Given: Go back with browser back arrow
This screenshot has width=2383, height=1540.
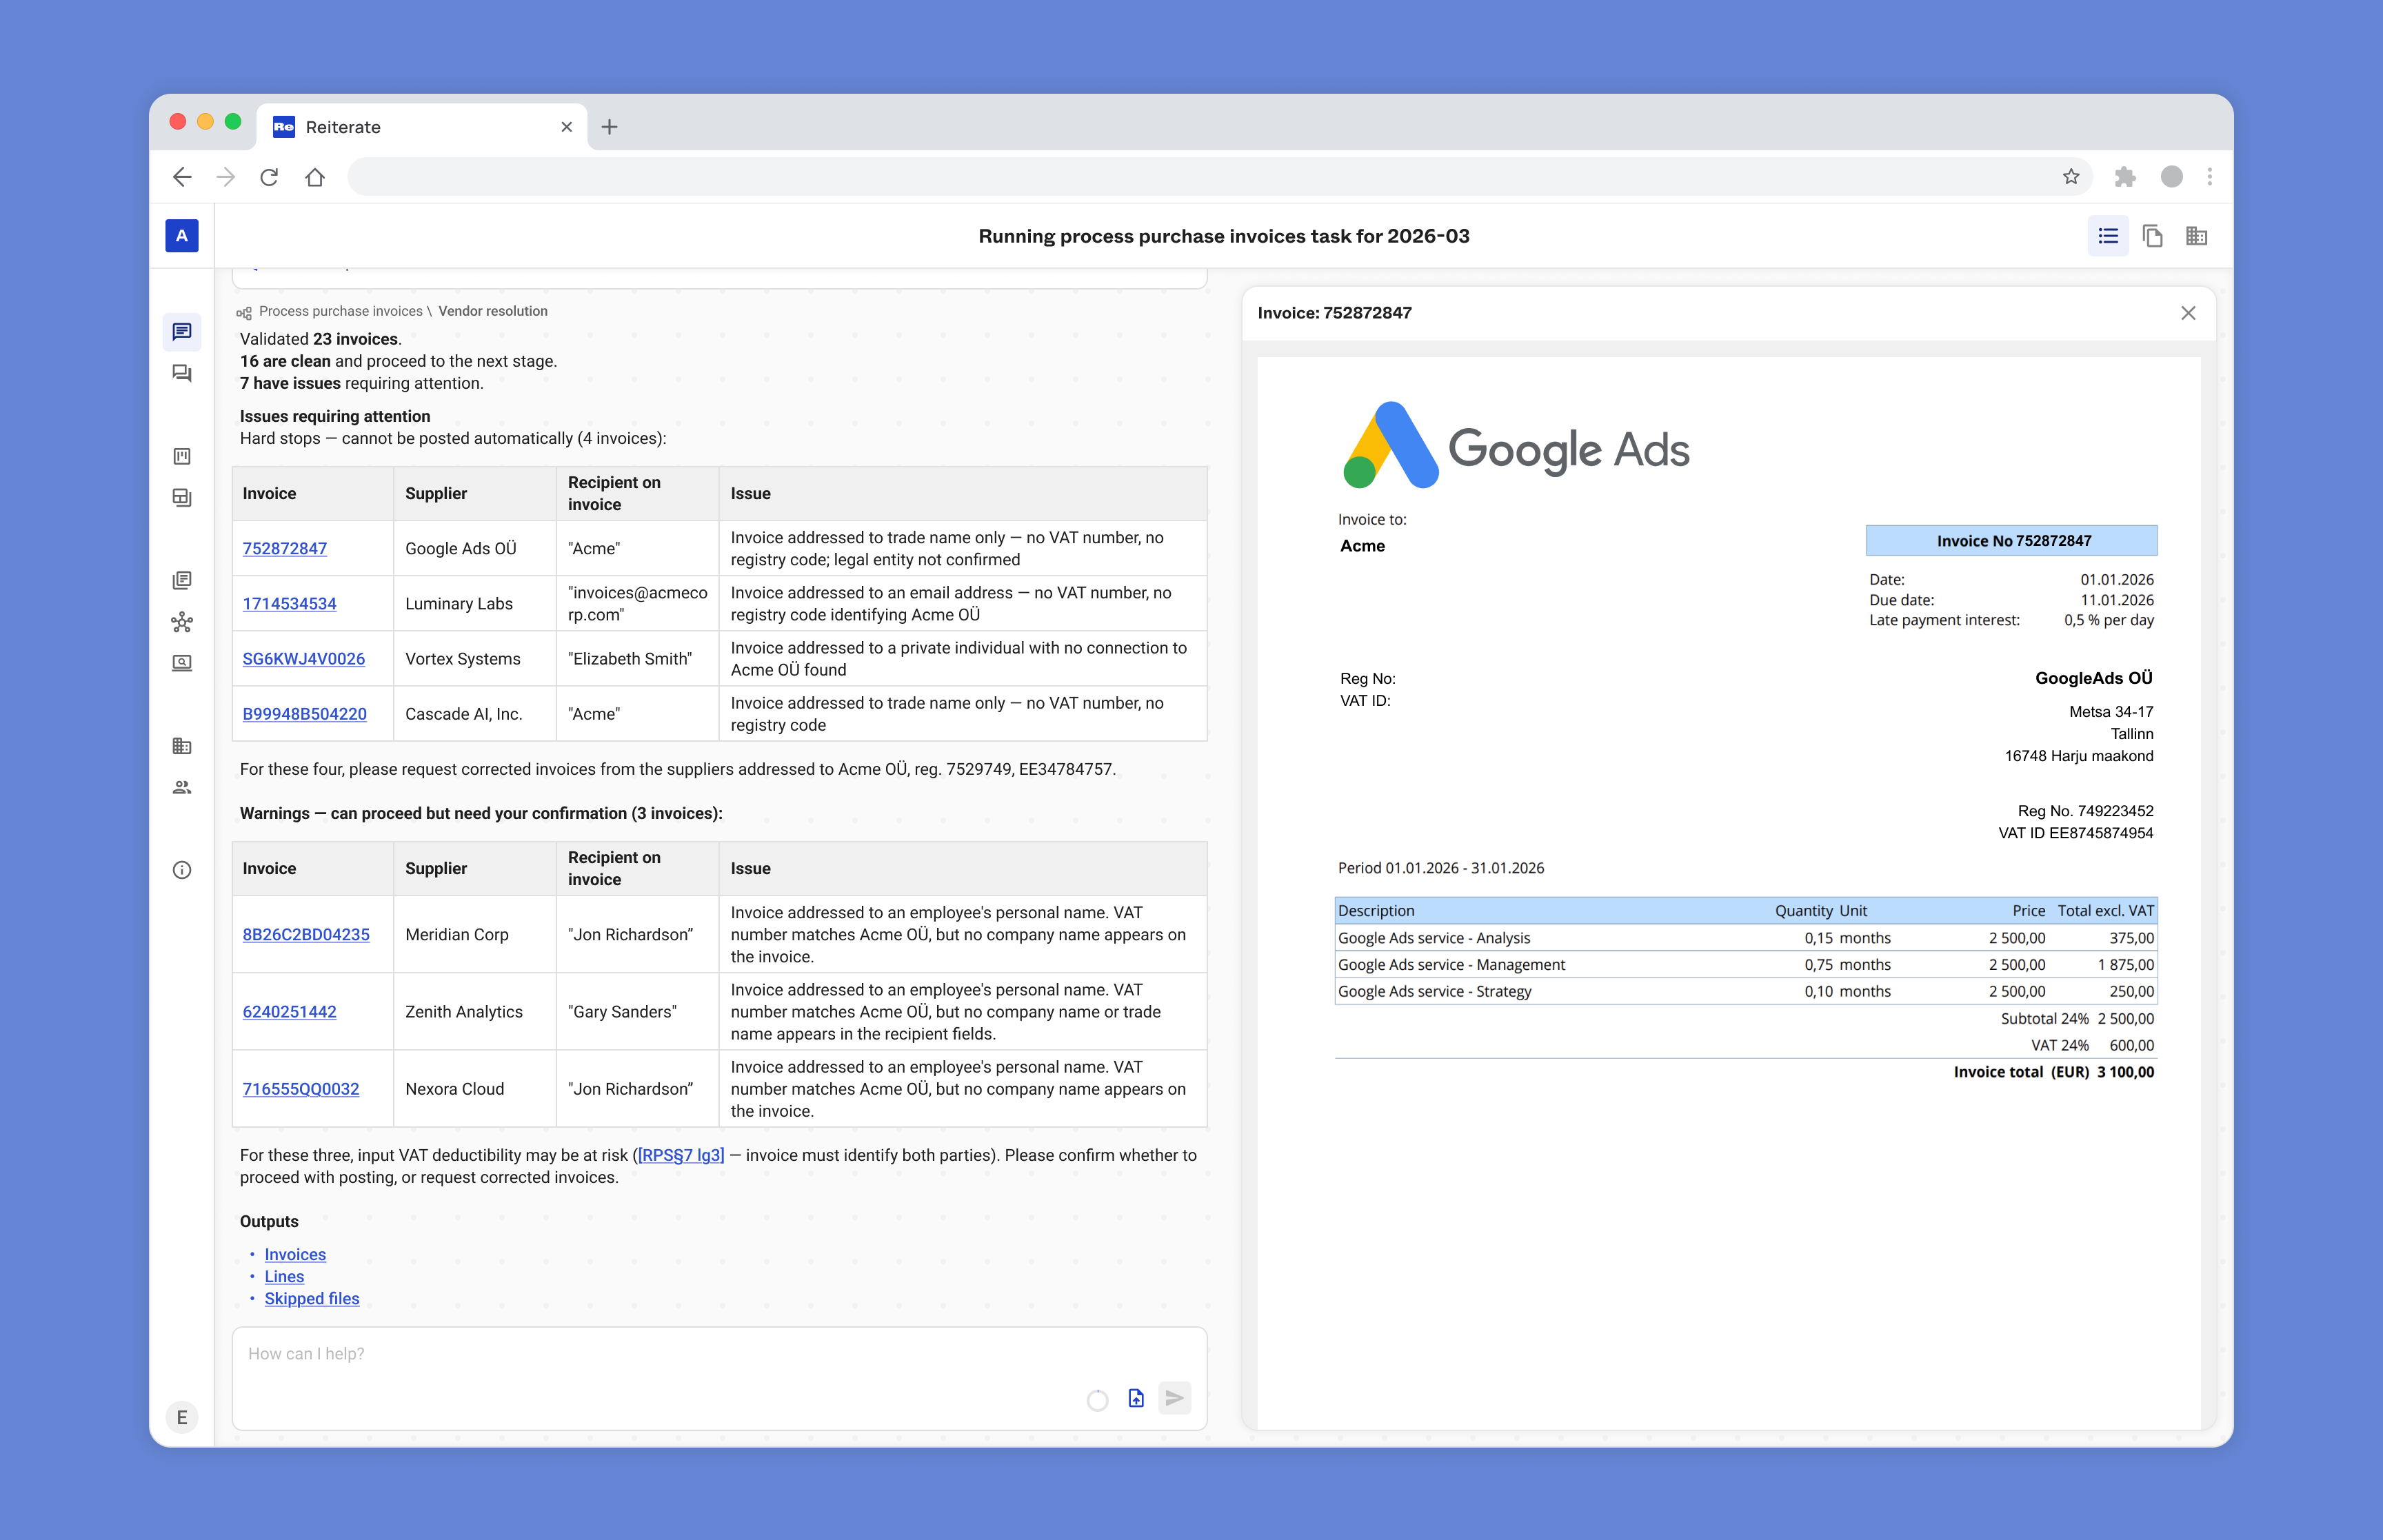Looking at the screenshot, I should click(182, 177).
